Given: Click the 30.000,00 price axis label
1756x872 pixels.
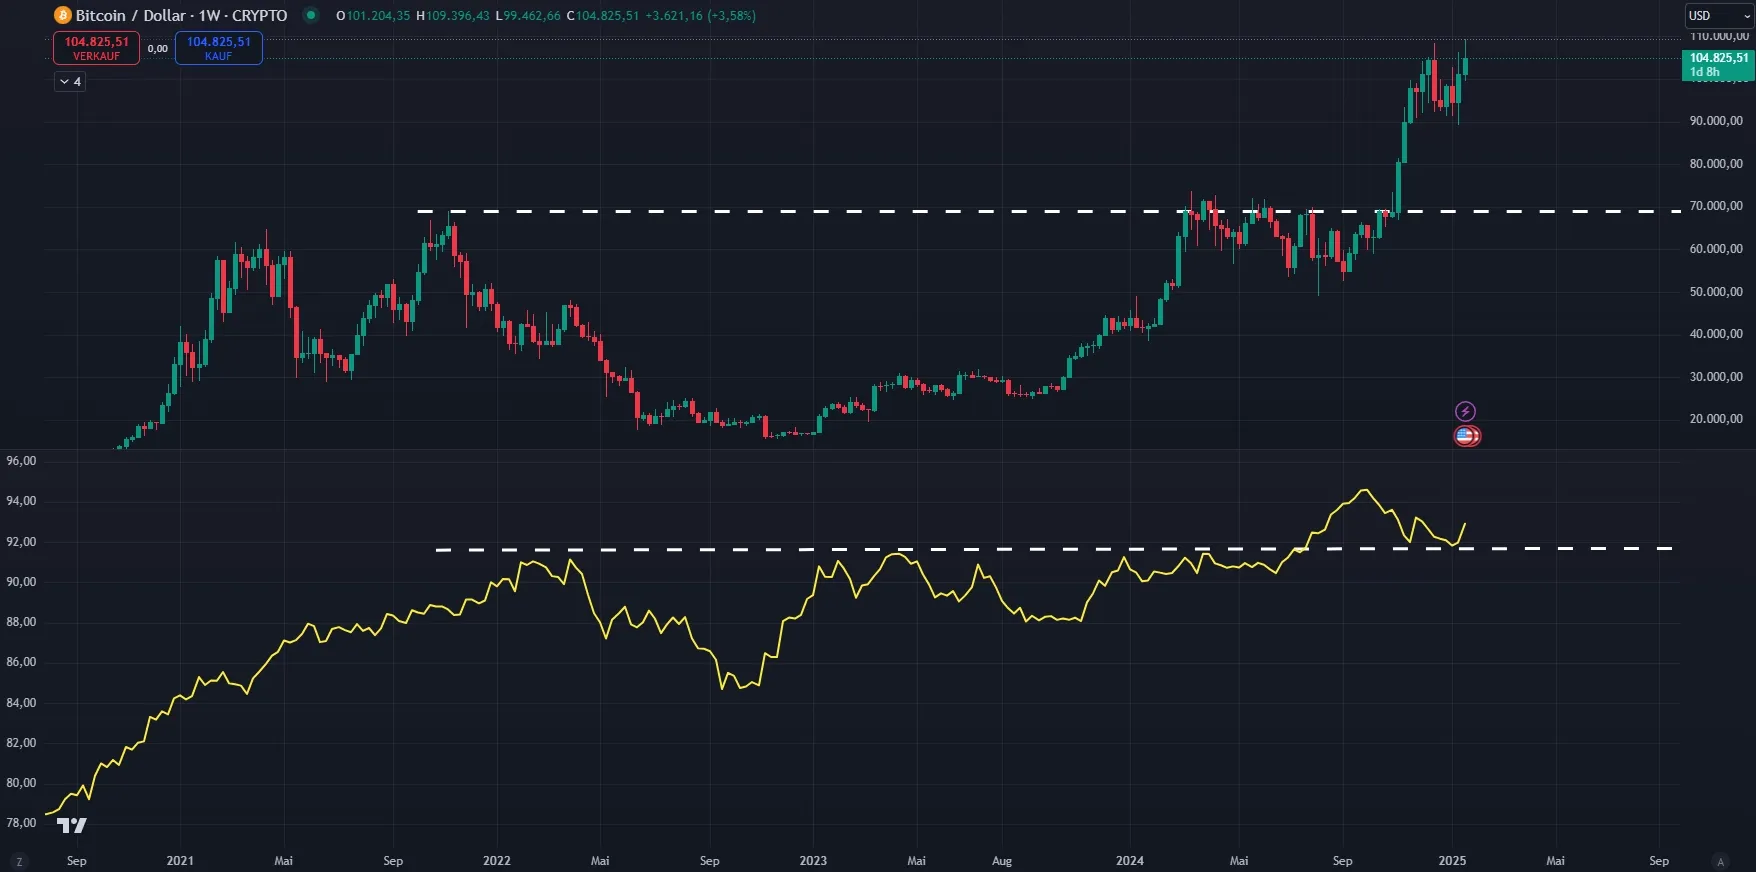Looking at the screenshot, I should pos(1716,377).
